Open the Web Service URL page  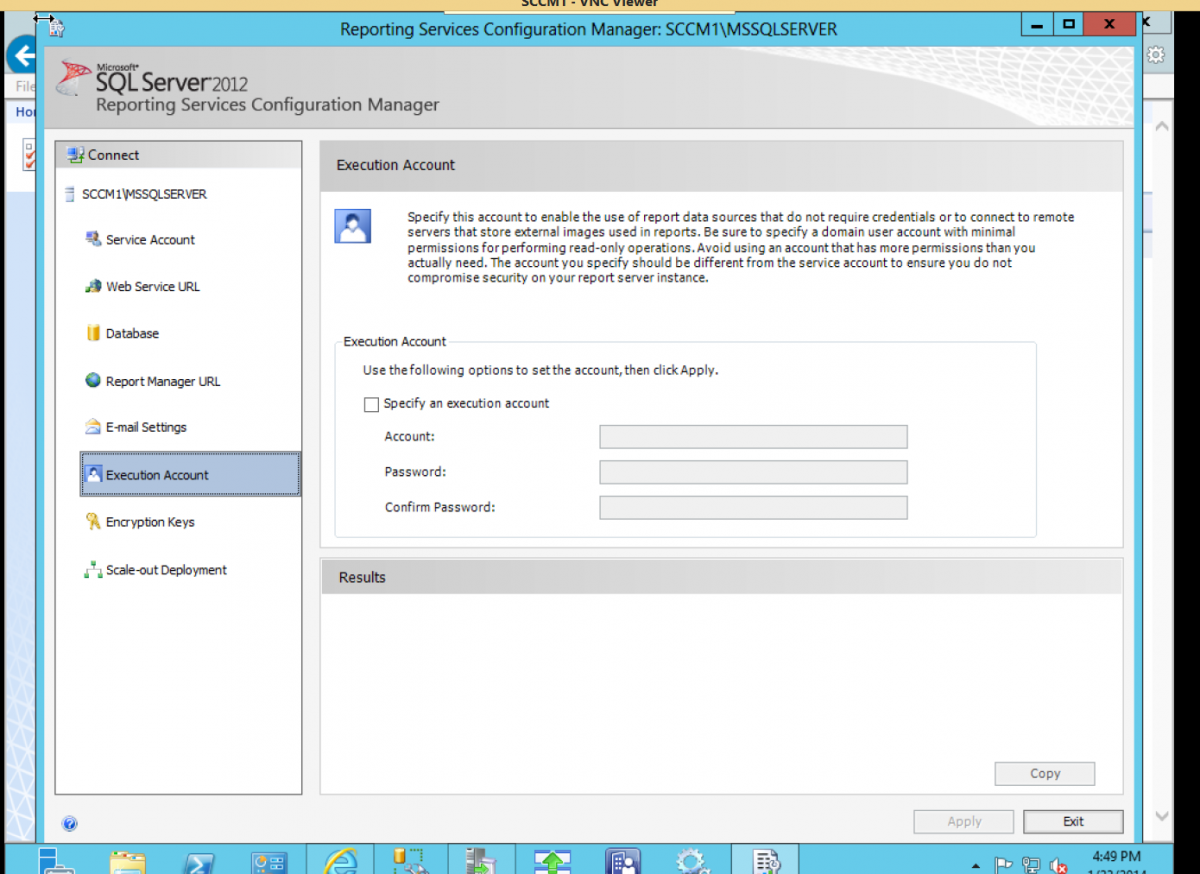pos(152,287)
